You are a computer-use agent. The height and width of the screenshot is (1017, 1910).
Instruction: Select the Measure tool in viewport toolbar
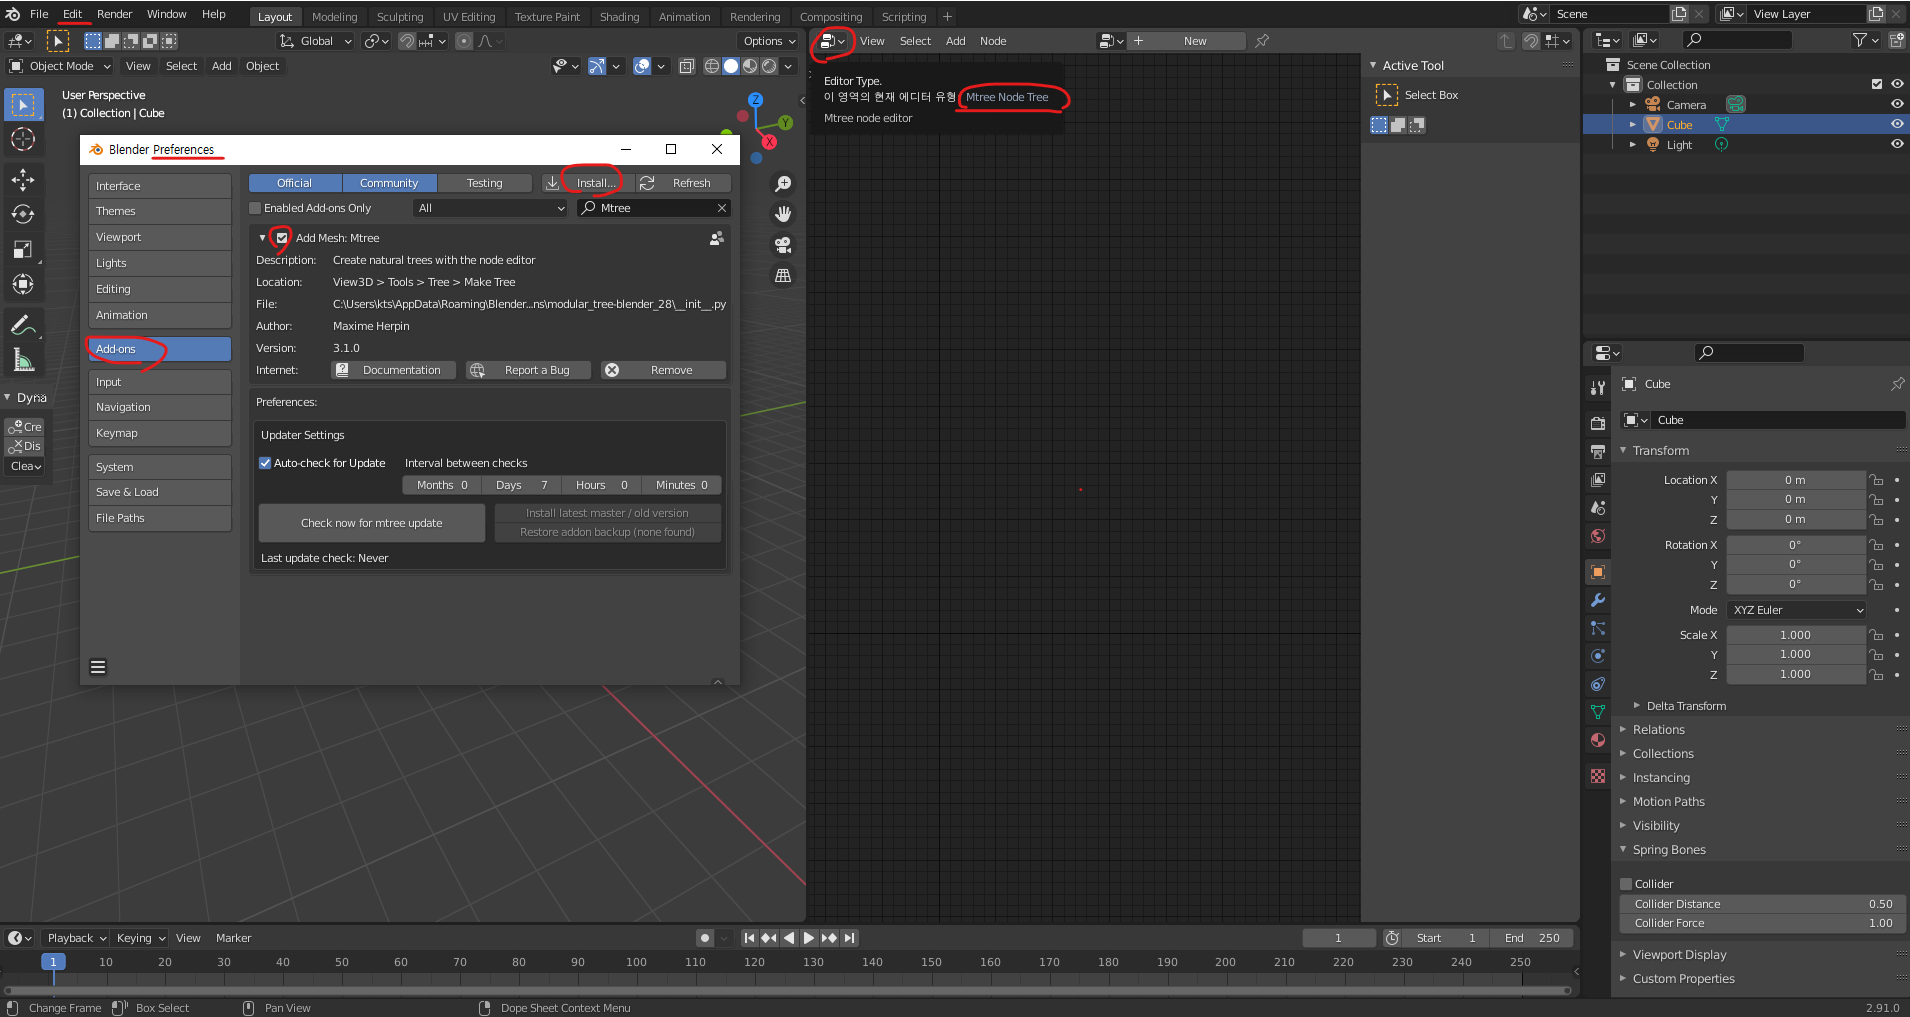[23, 360]
